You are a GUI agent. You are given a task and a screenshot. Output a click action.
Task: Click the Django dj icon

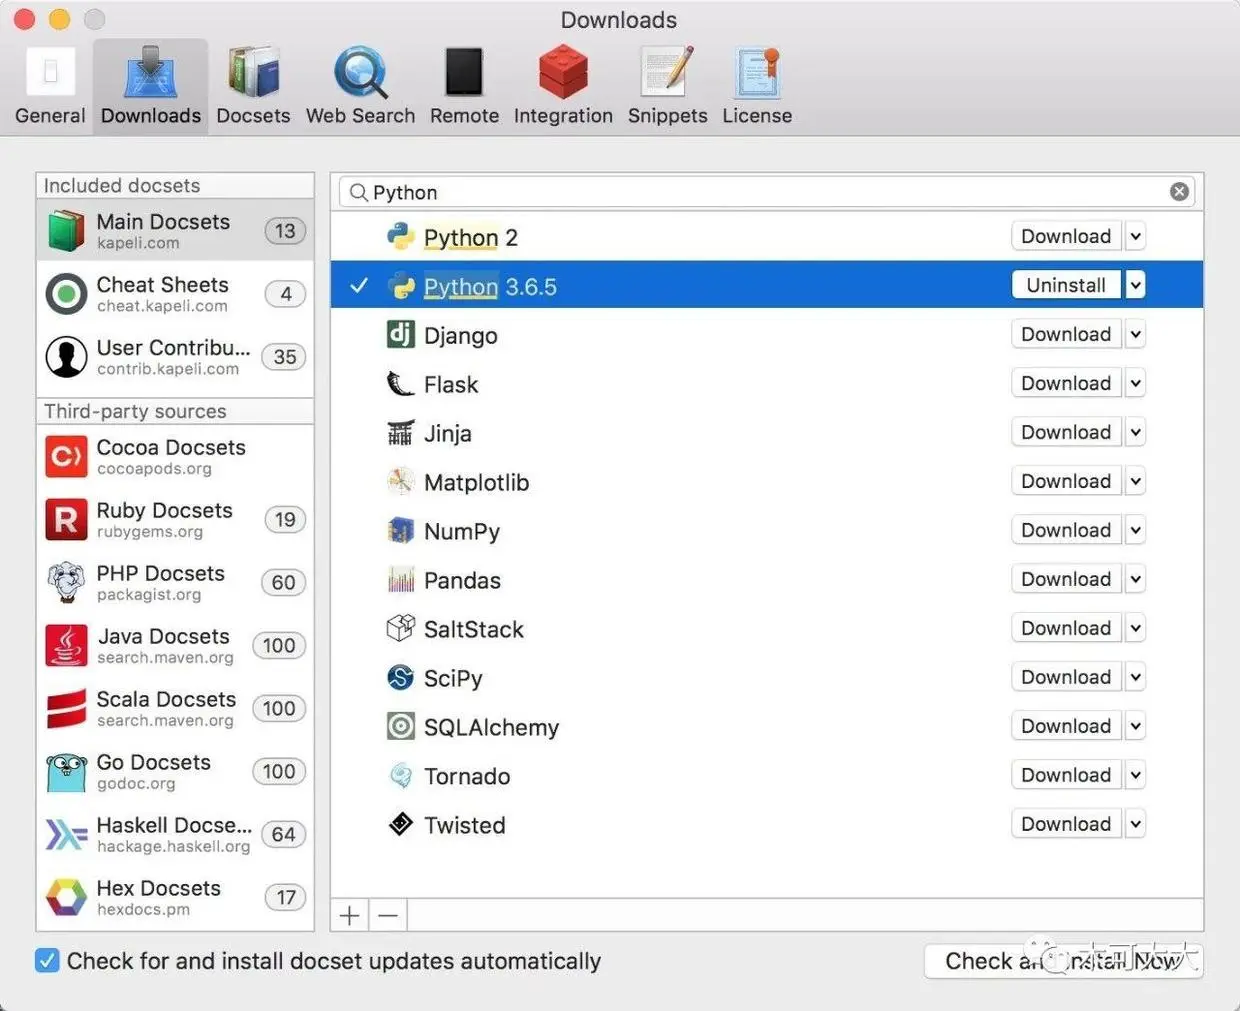[x=400, y=334]
